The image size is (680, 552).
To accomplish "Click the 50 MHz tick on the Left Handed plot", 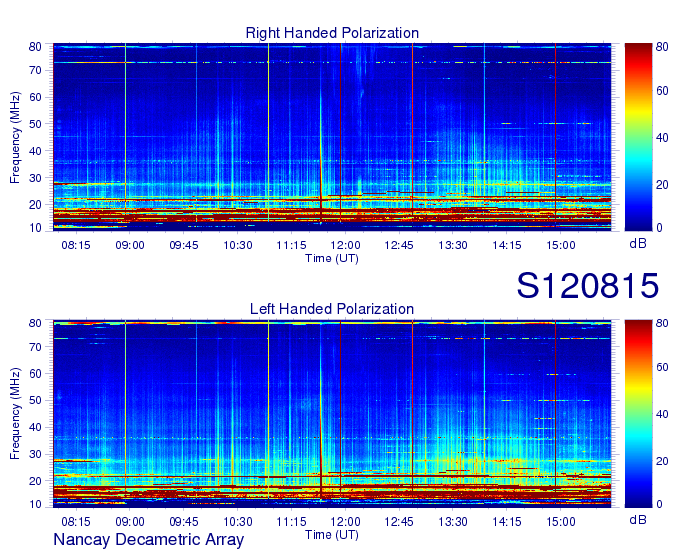I will point(35,400).
